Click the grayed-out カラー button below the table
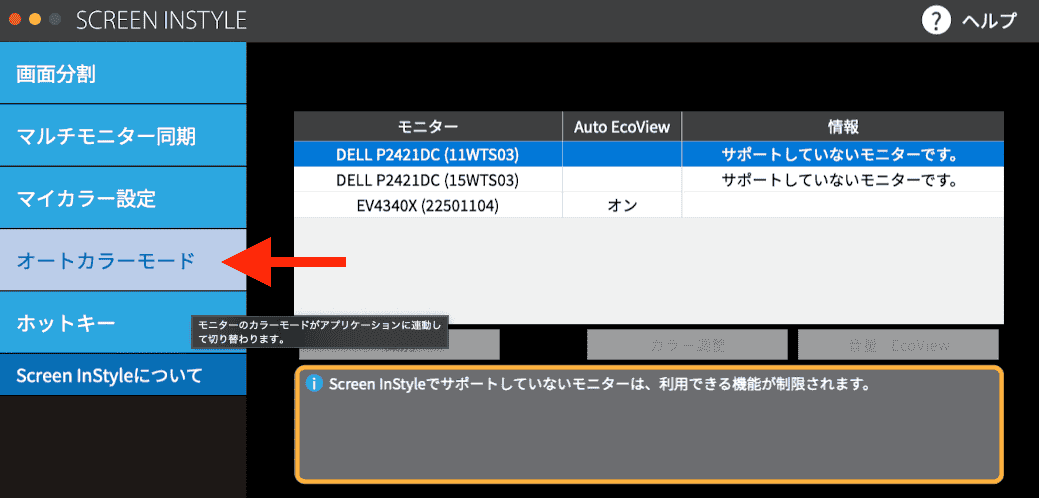 tap(687, 344)
